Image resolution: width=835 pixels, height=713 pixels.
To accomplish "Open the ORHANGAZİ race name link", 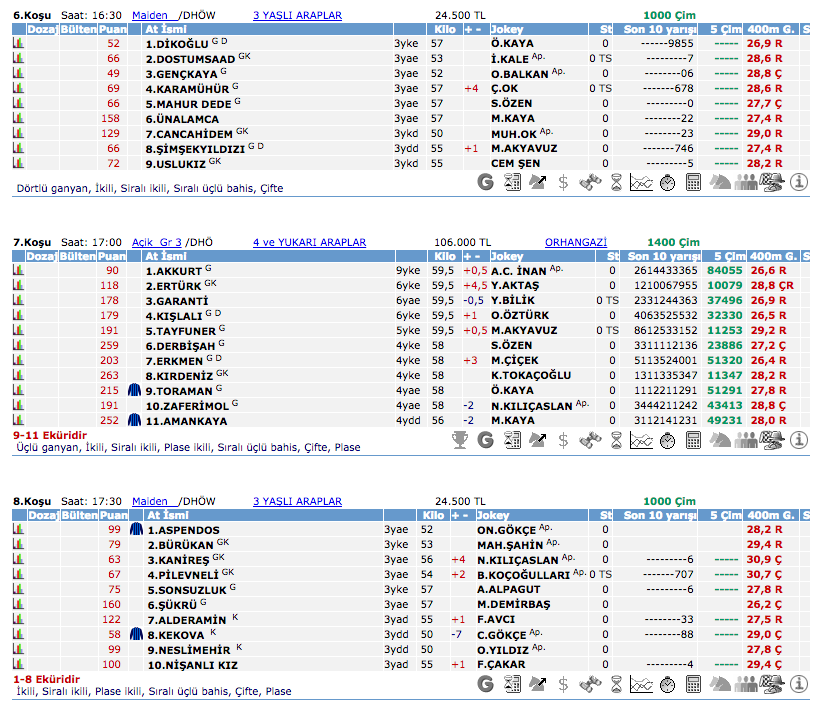I will click(x=575, y=242).
